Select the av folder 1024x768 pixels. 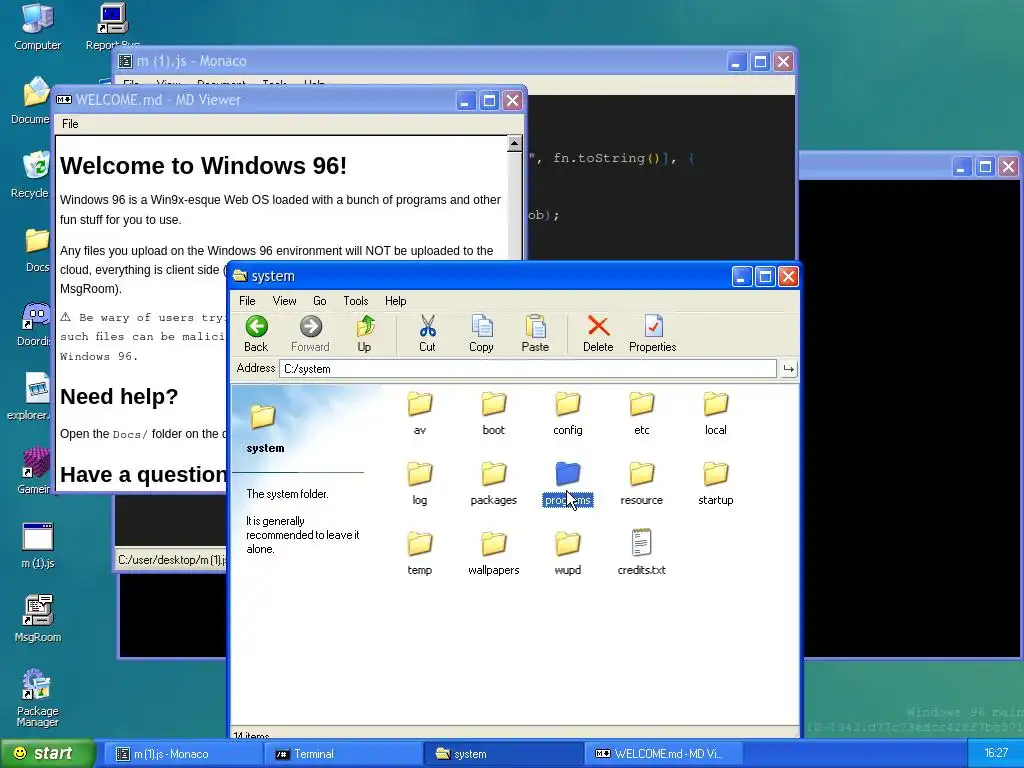pyautogui.click(x=420, y=413)
